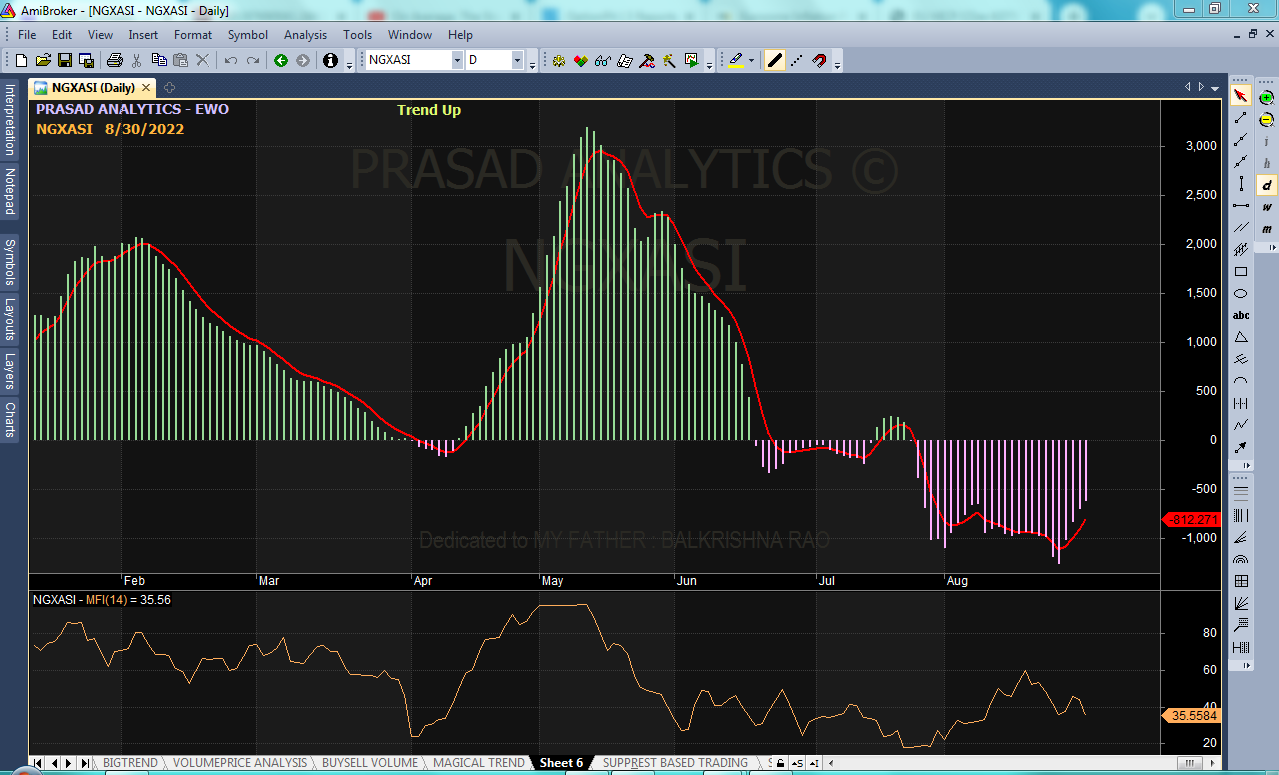Viewport: 1279px width, 775px height.
Task: Open the Format menu
Action: click(x=193, y=35)
